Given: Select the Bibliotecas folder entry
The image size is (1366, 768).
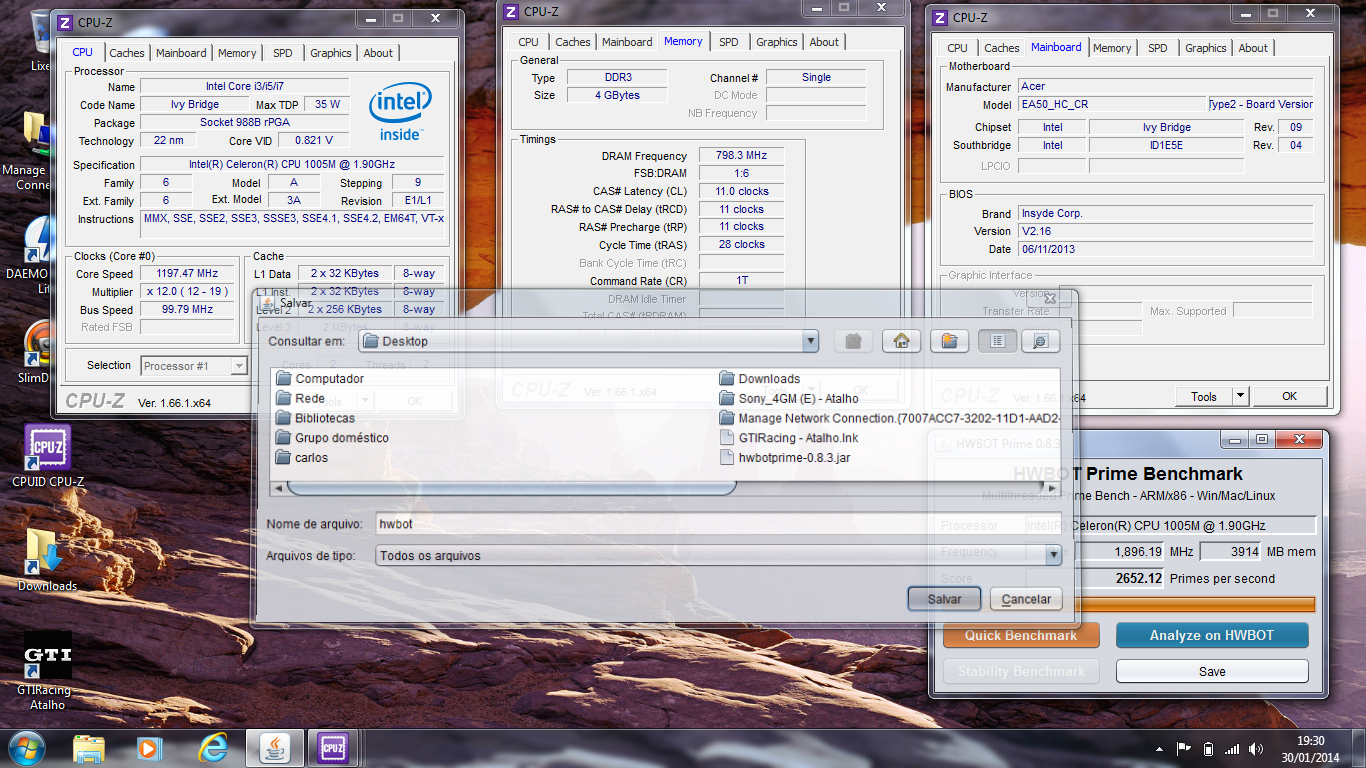Looking at the screenshot, I should point(315,418).
